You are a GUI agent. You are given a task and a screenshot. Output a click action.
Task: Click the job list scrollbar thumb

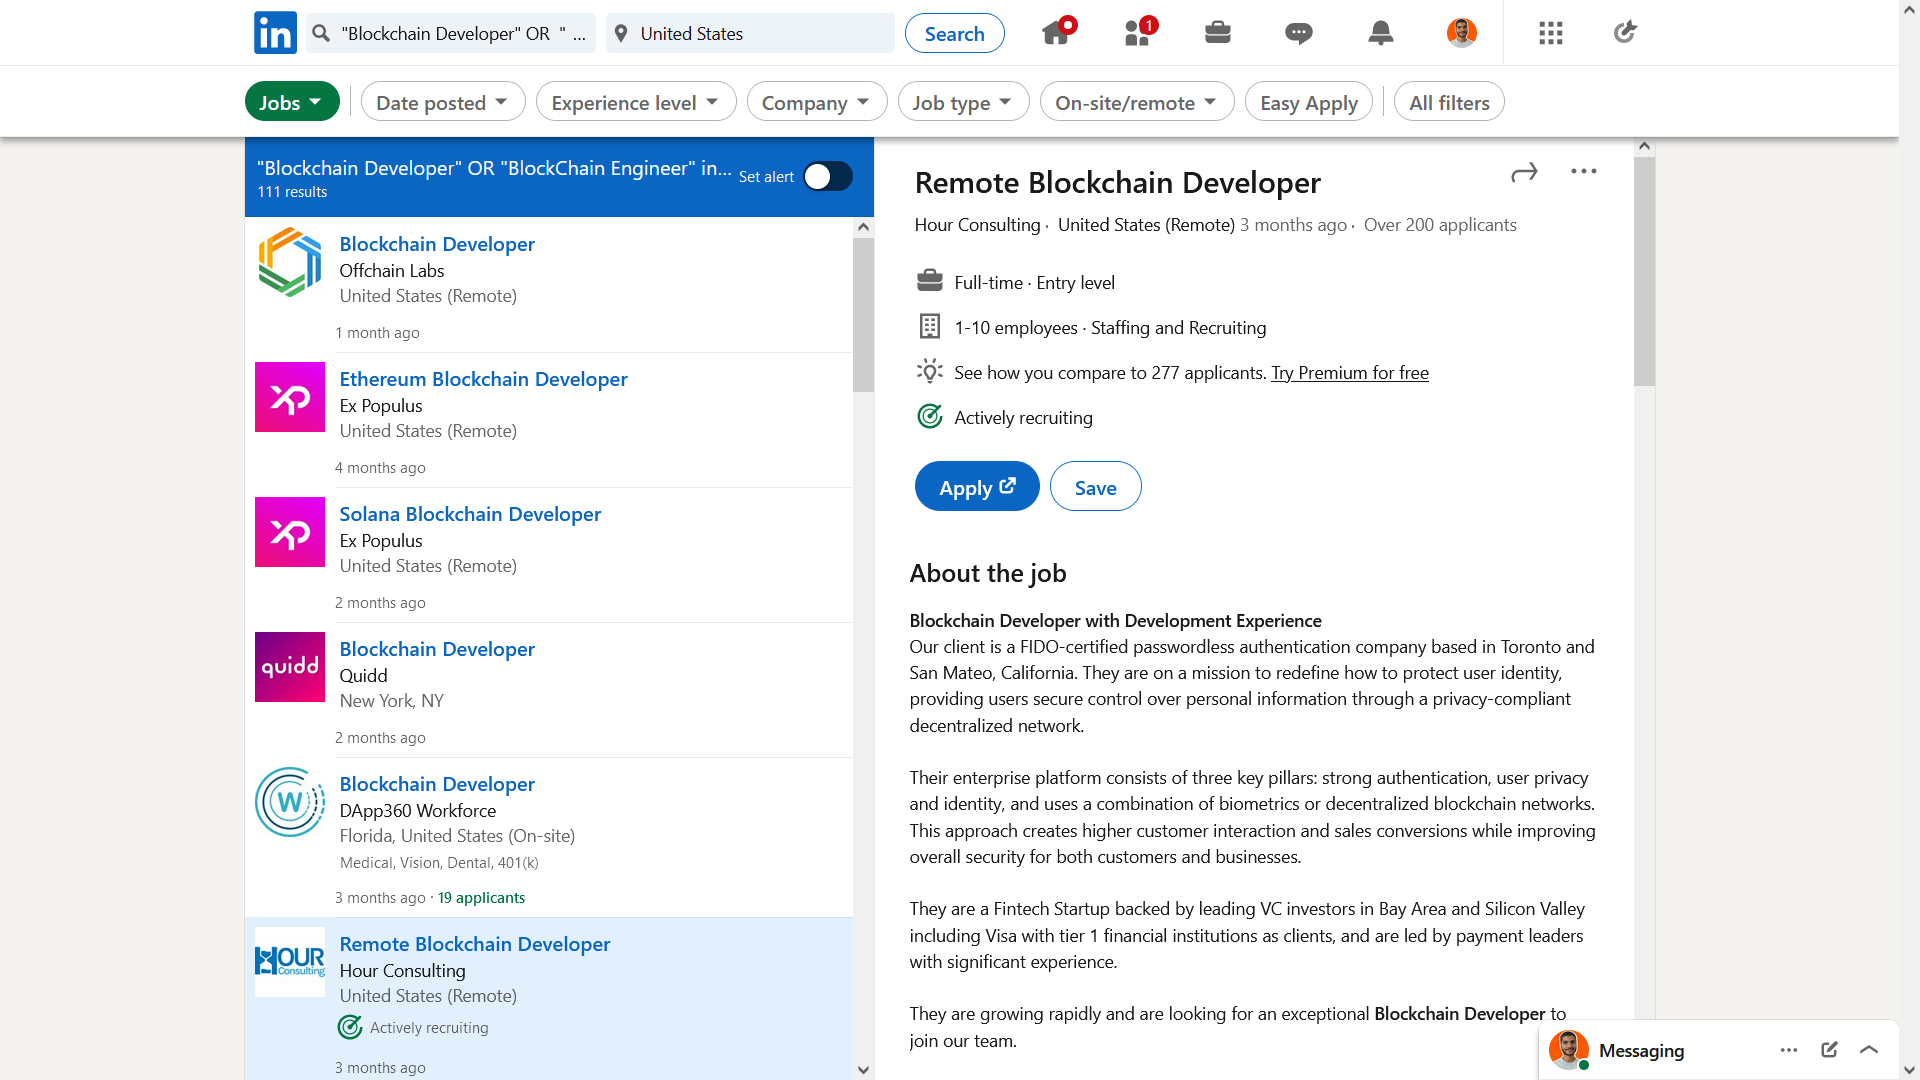pyautogui.click(x=864, y=315)
